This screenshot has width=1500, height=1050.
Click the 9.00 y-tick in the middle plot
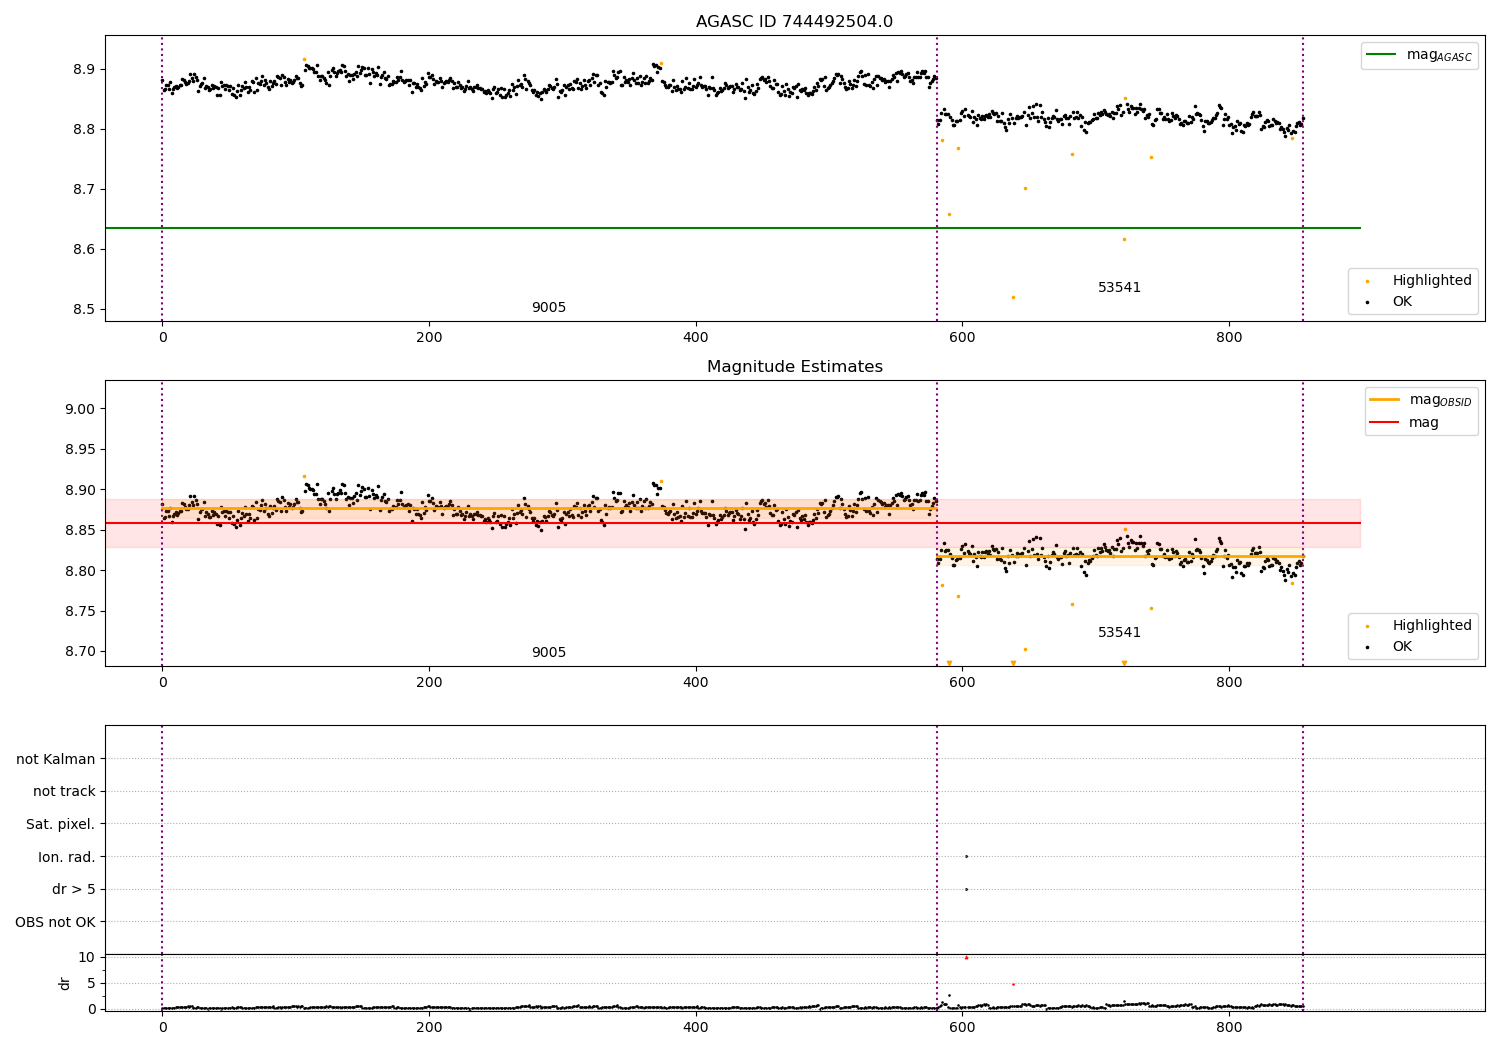point(79,409)
